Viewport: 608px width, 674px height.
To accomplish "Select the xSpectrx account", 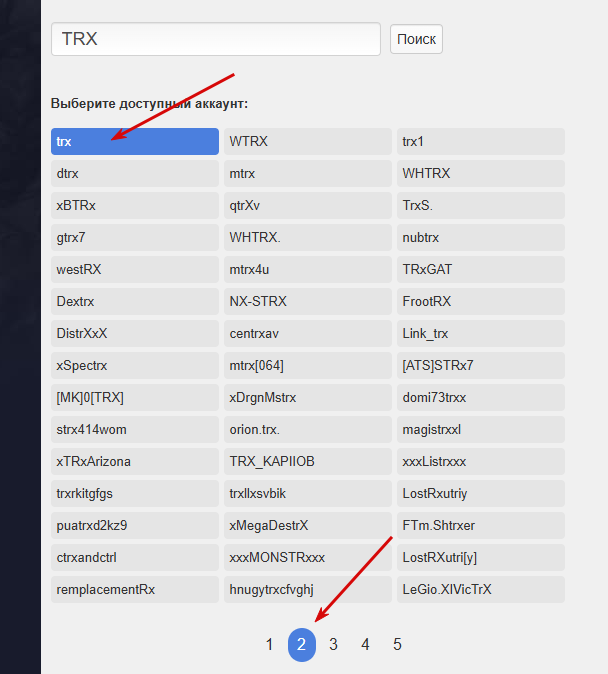I will point(135,365).
